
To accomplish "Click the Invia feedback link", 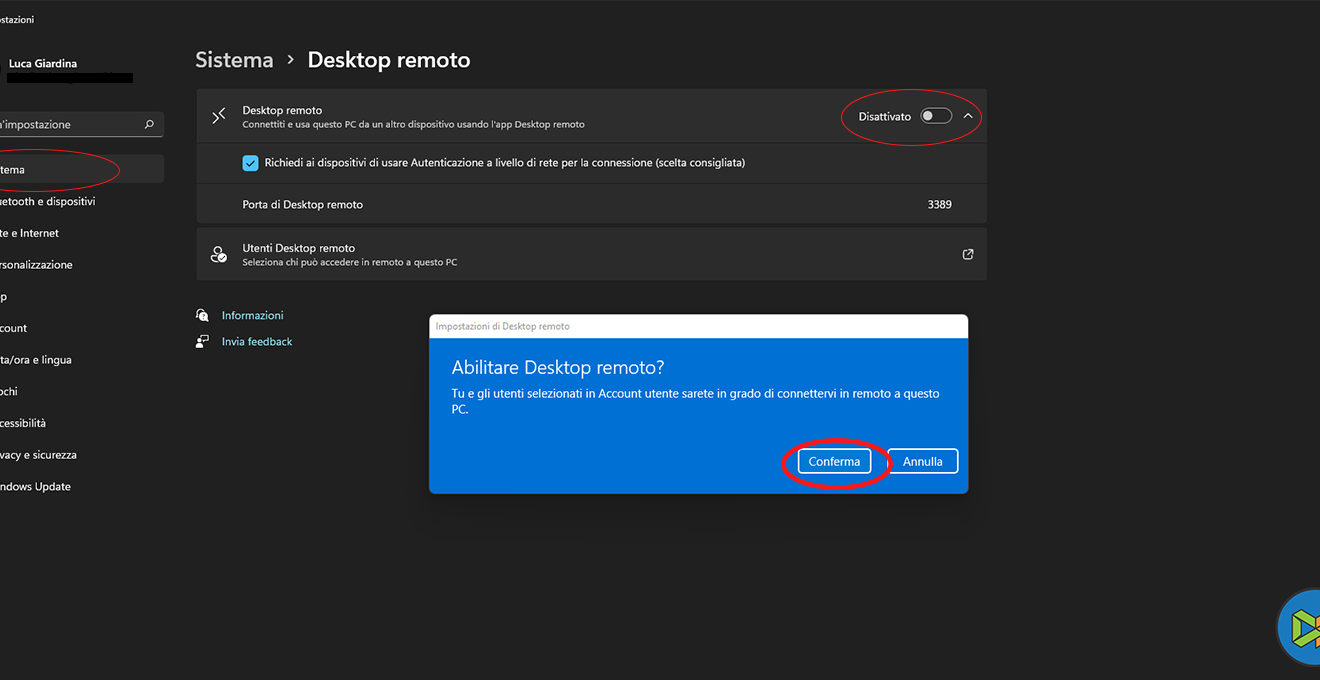I will (257, 341).
